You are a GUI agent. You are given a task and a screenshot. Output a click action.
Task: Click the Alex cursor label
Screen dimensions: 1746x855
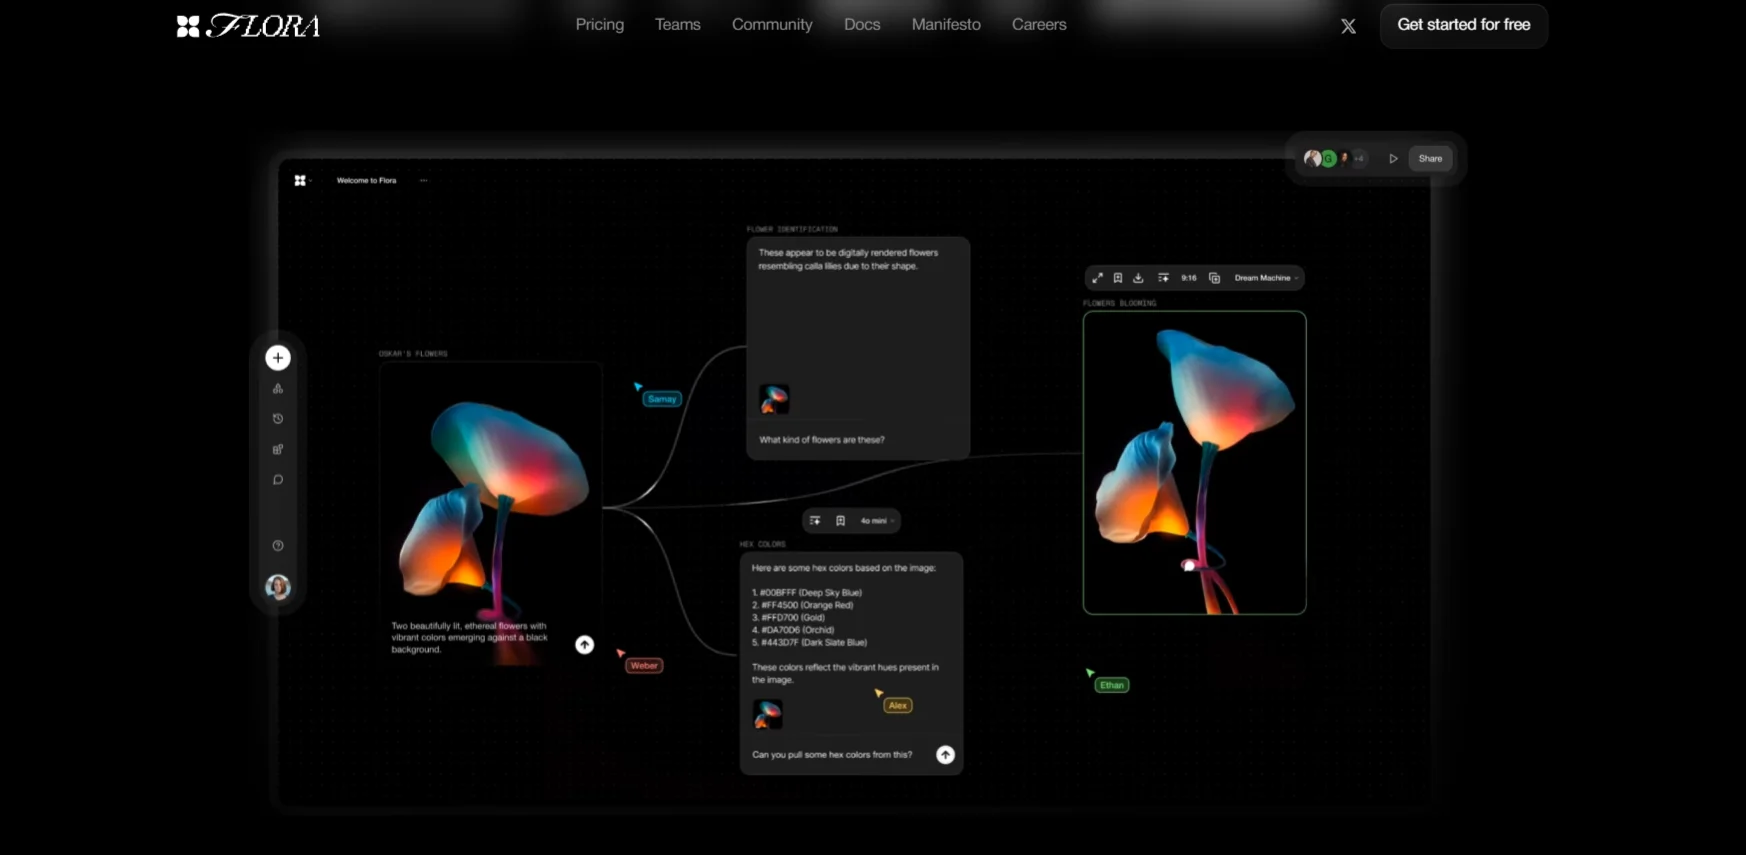(898, 706)
